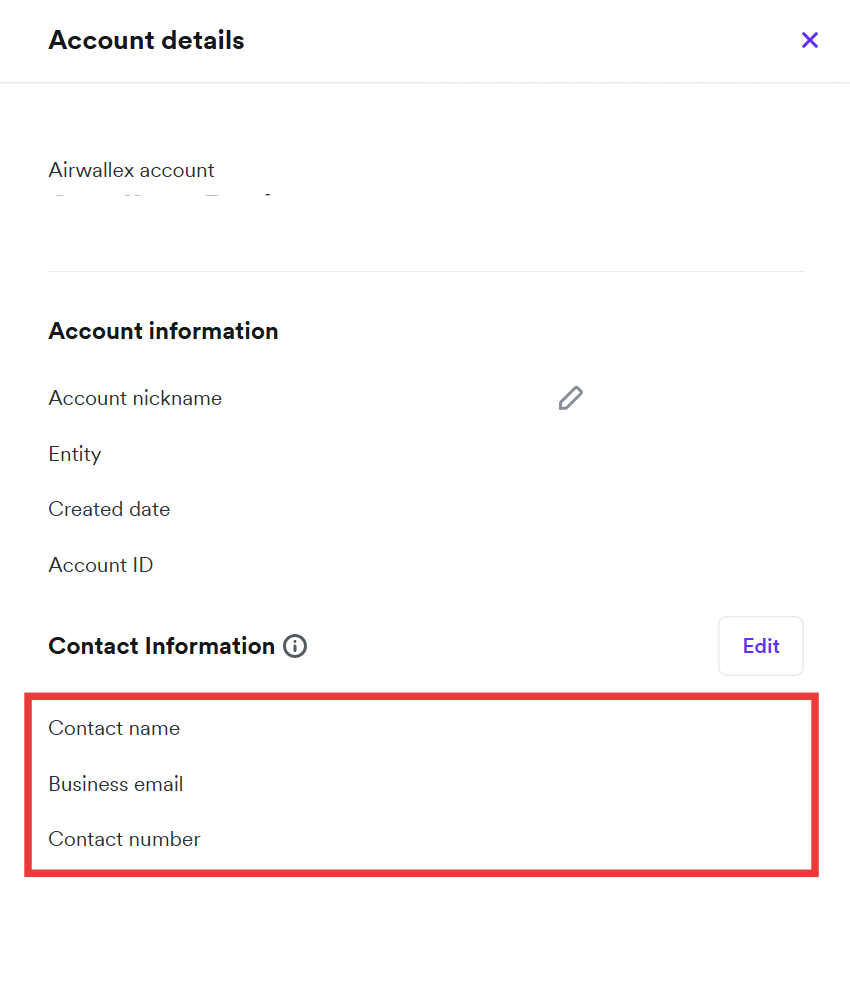Viewport: 850px width, 994px height.
Task: Click the pencil icon beside Account nickname
Action: (x=570, y=398)
